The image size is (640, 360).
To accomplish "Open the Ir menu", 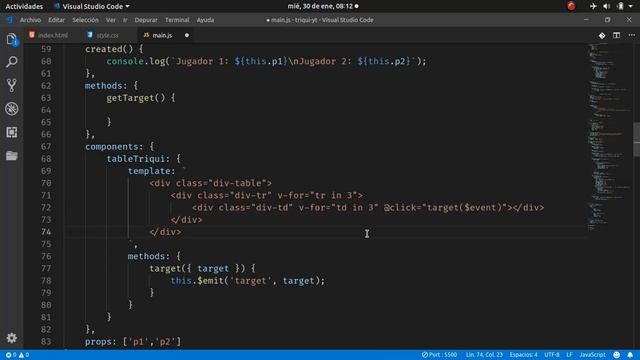I will pos(125,20).
